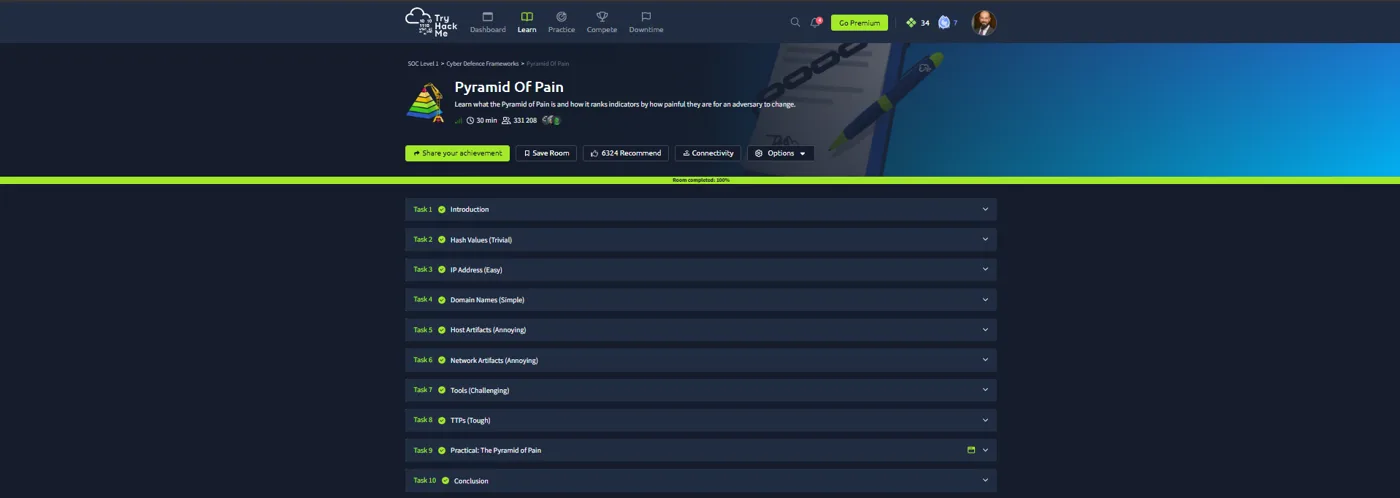Screen dimensions: 1400x498
Task: Click the clock icon beside 30 min
Action: [470, 120]
